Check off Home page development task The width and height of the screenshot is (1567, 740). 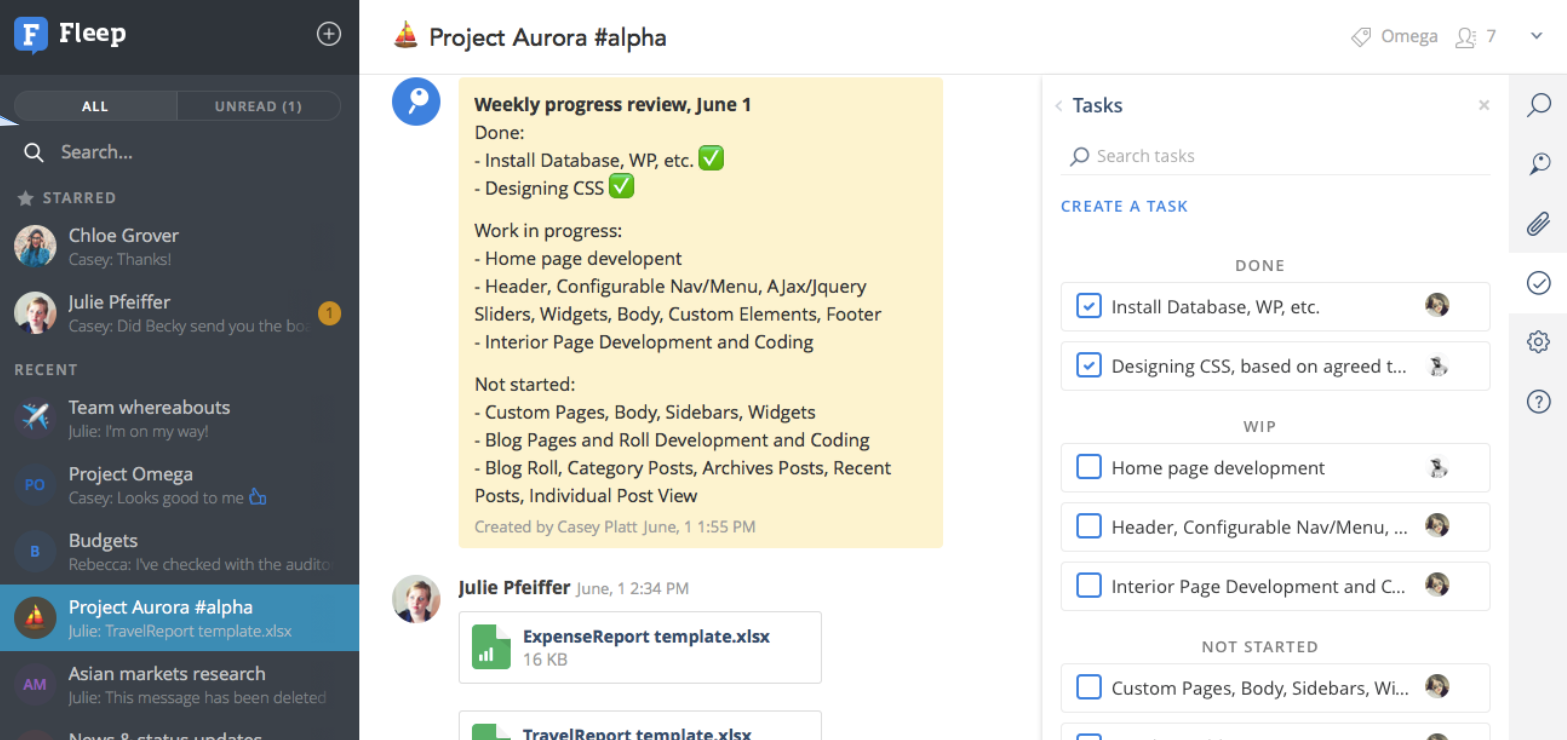point(1089,467)
